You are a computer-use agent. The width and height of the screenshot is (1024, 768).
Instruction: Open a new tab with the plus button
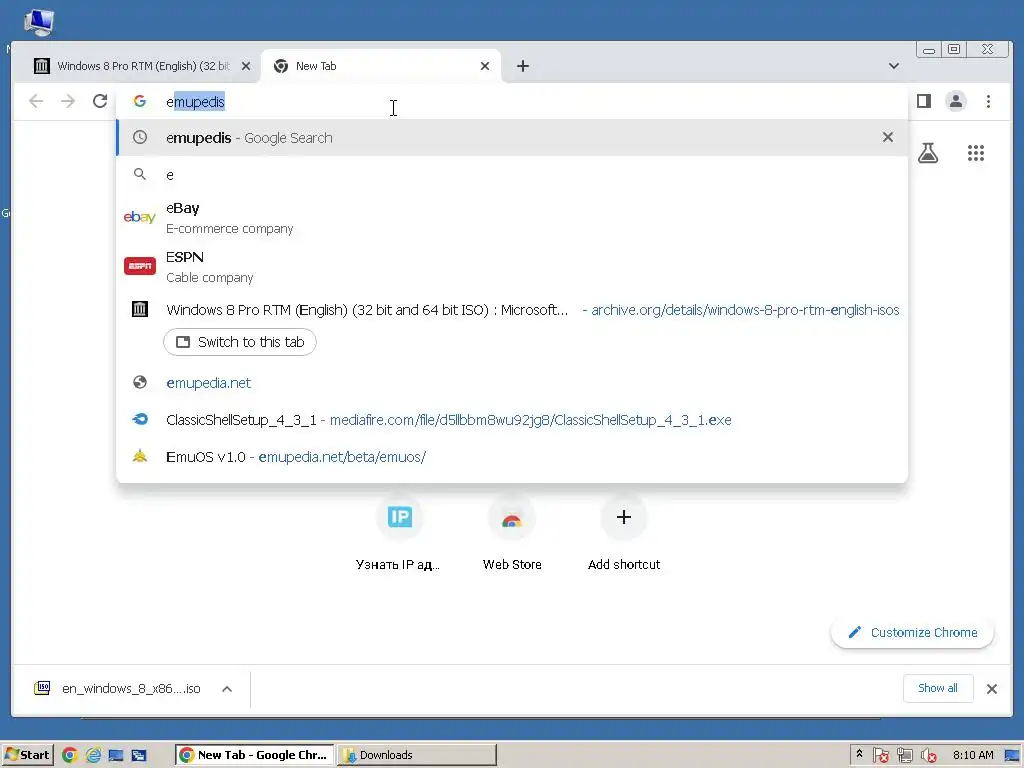[x=522, y=66]
